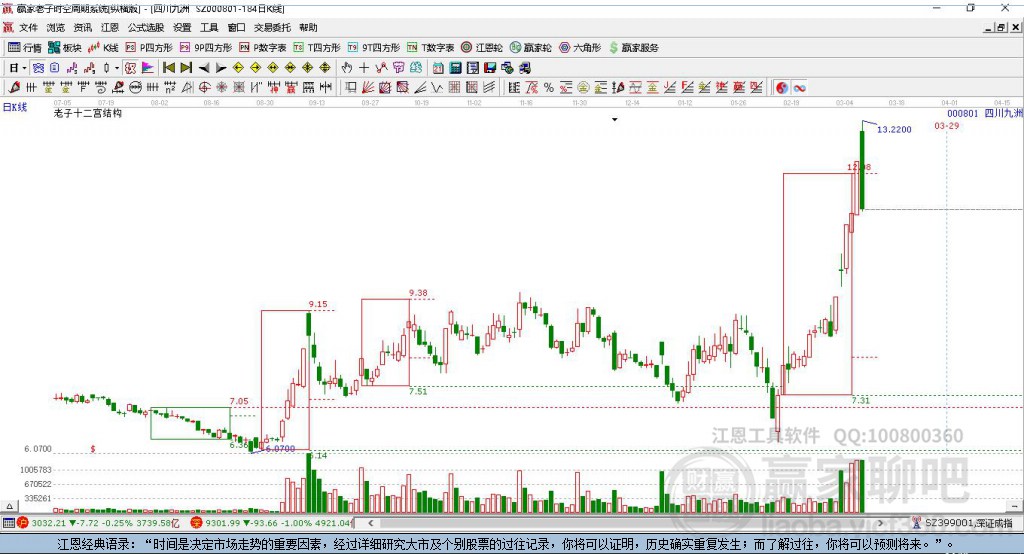Click the red-blue yin-yang icon
The width and height of the screenshot is (1024, 554).
782,88
